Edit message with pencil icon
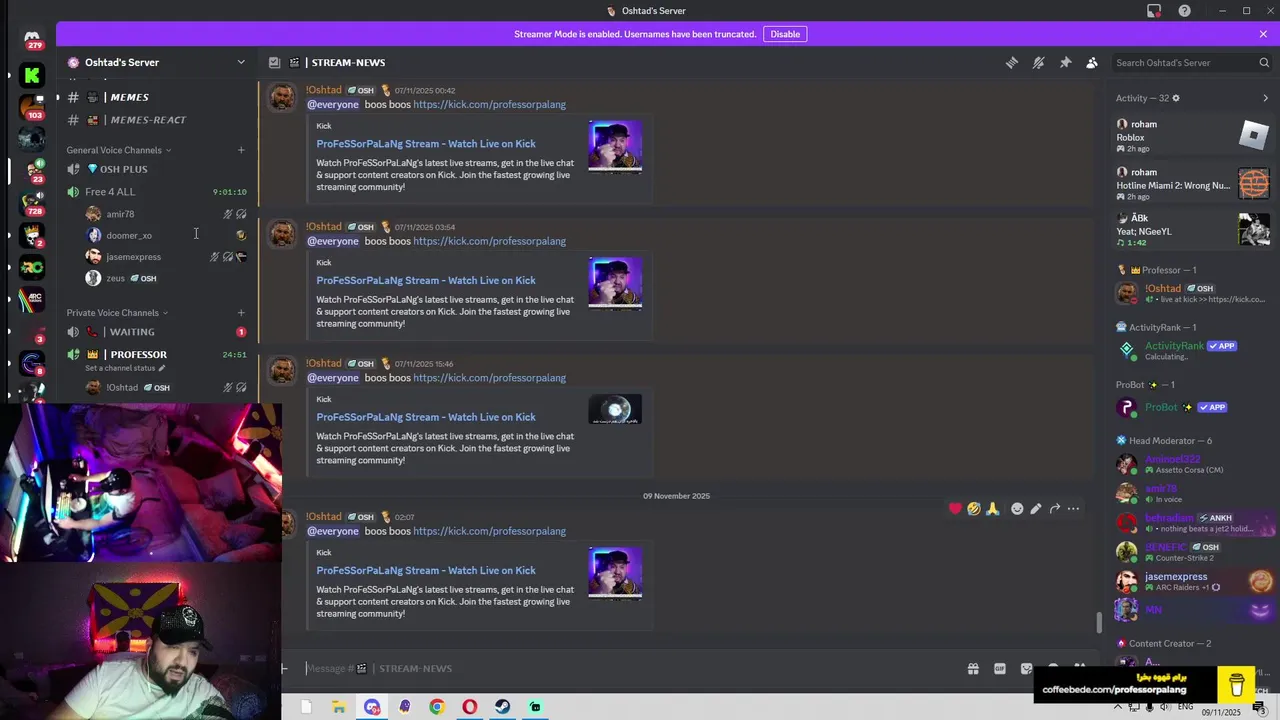 tap(1036, 508)
